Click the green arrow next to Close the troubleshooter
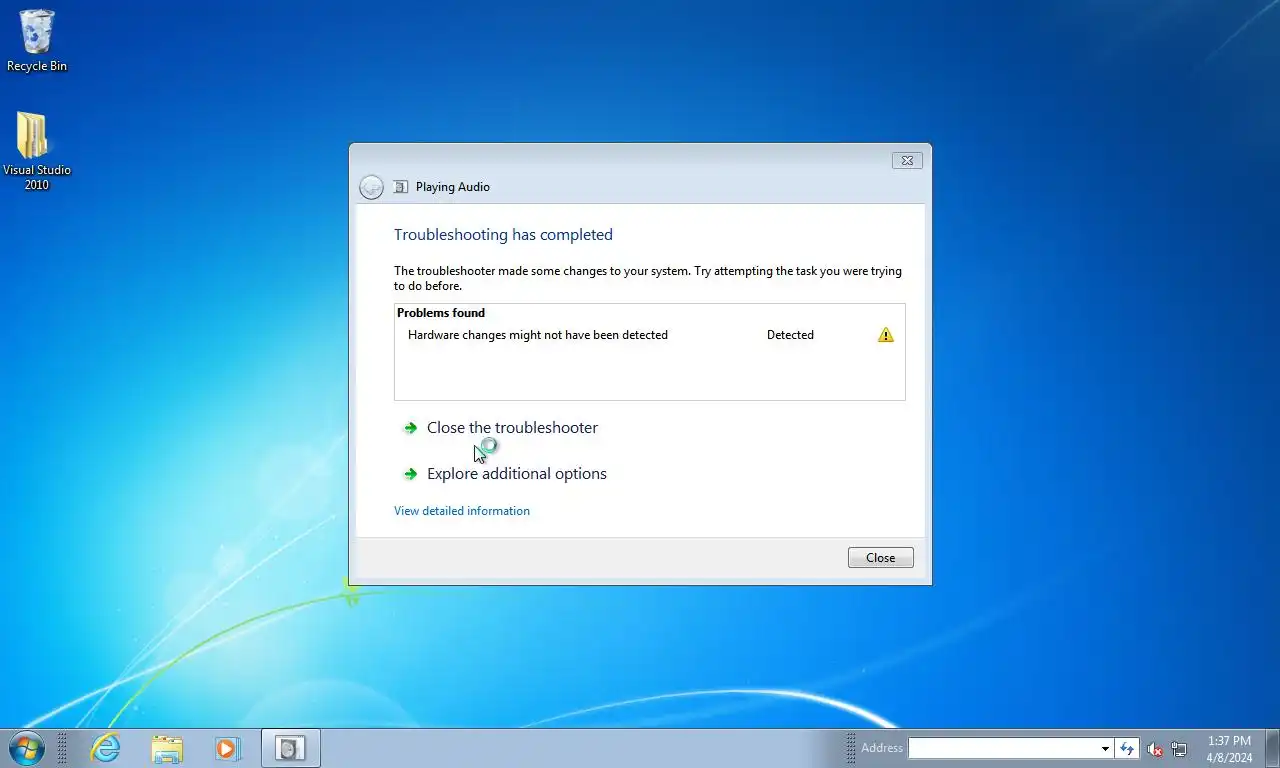This screenshot has height=768, width=1280. 410,428
